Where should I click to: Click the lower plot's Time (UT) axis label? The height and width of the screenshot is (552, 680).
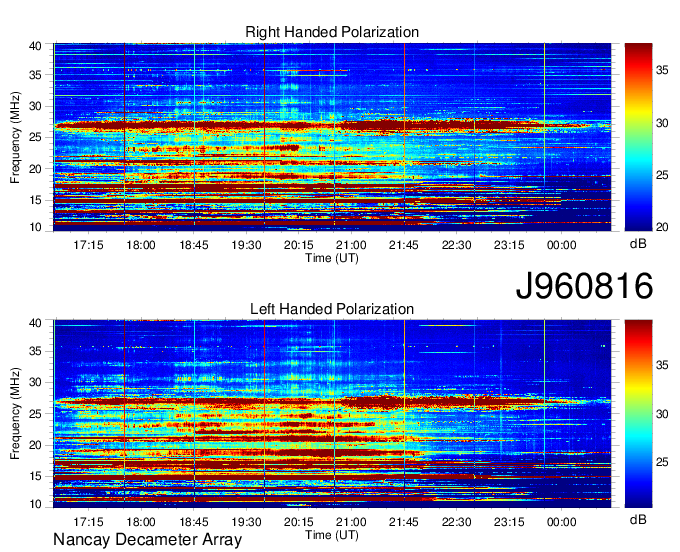(332, 535)
